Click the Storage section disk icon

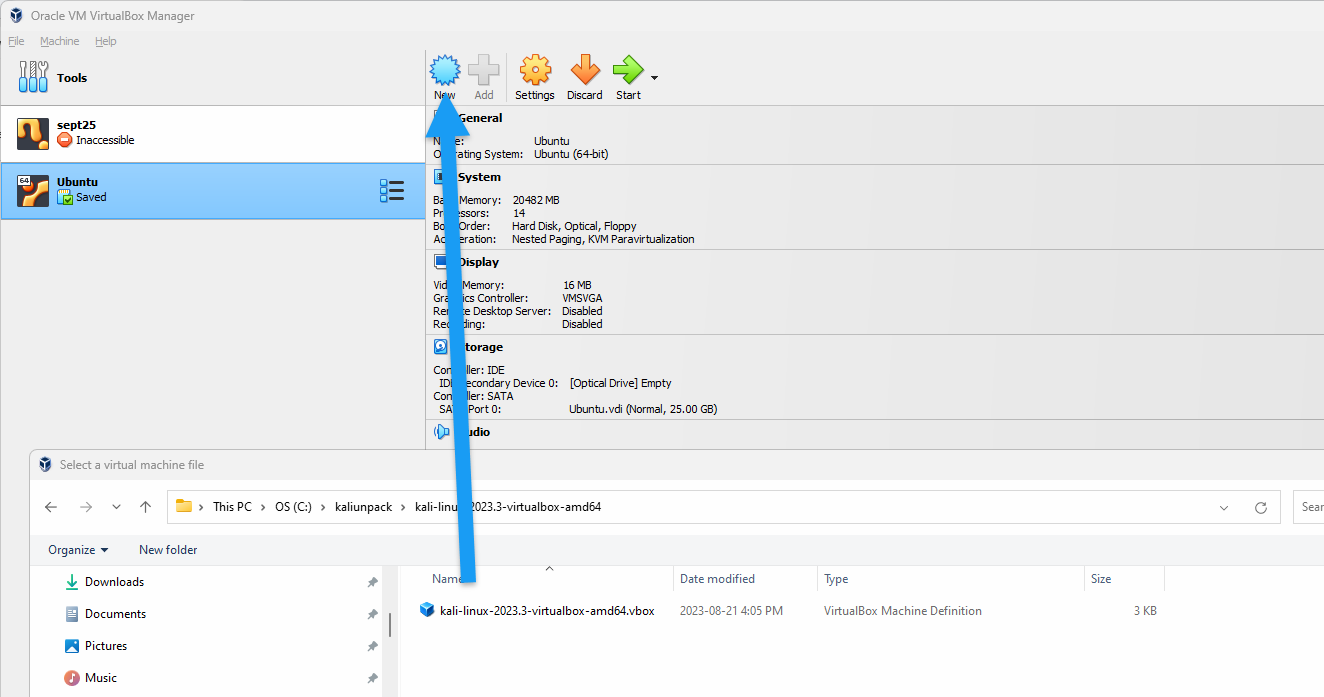coord(441,347)
